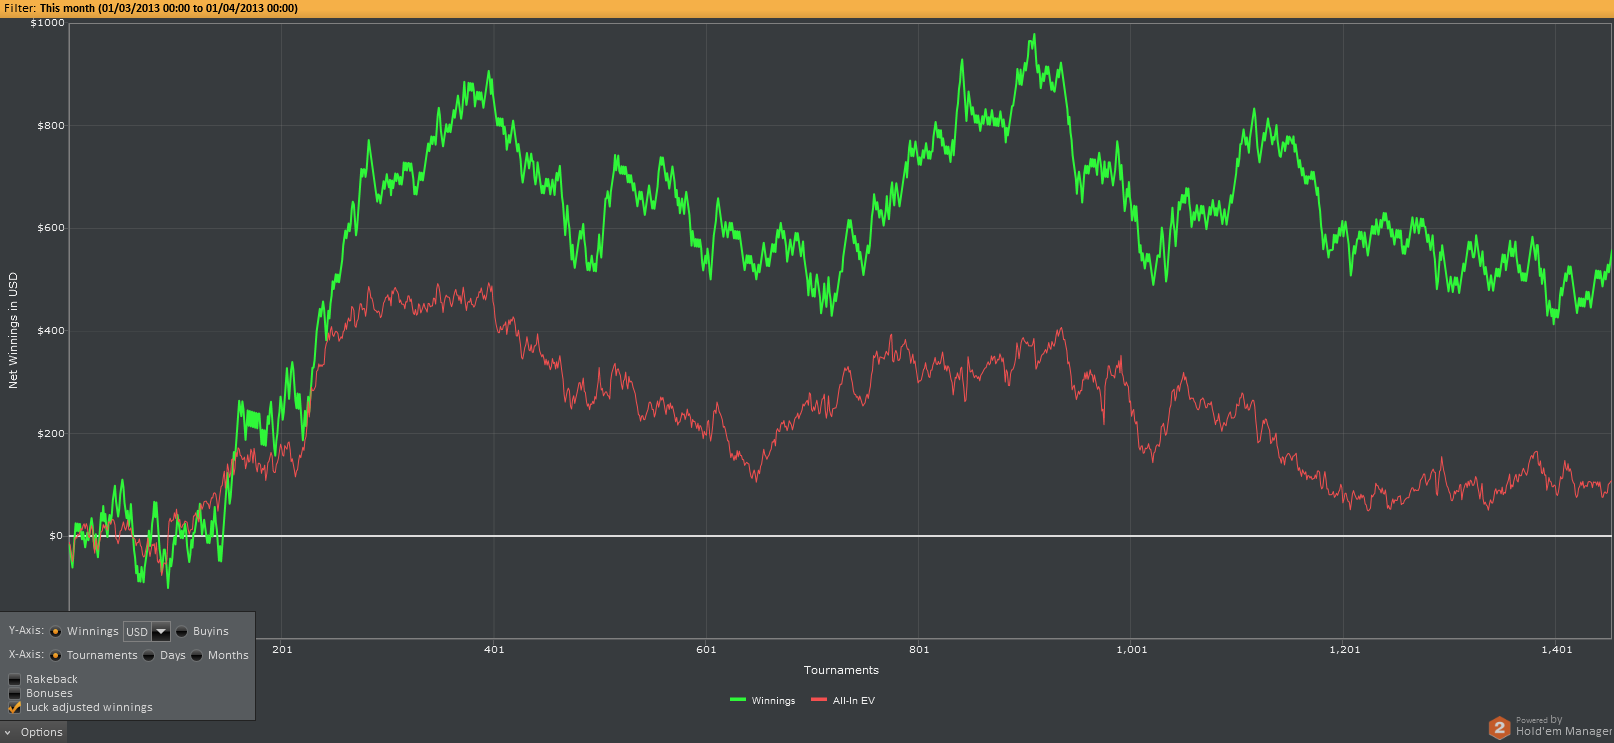The width and height of the screenshot is (1614, 743).
Task: Click the red All-In EV legend marker
Action: 819,700
